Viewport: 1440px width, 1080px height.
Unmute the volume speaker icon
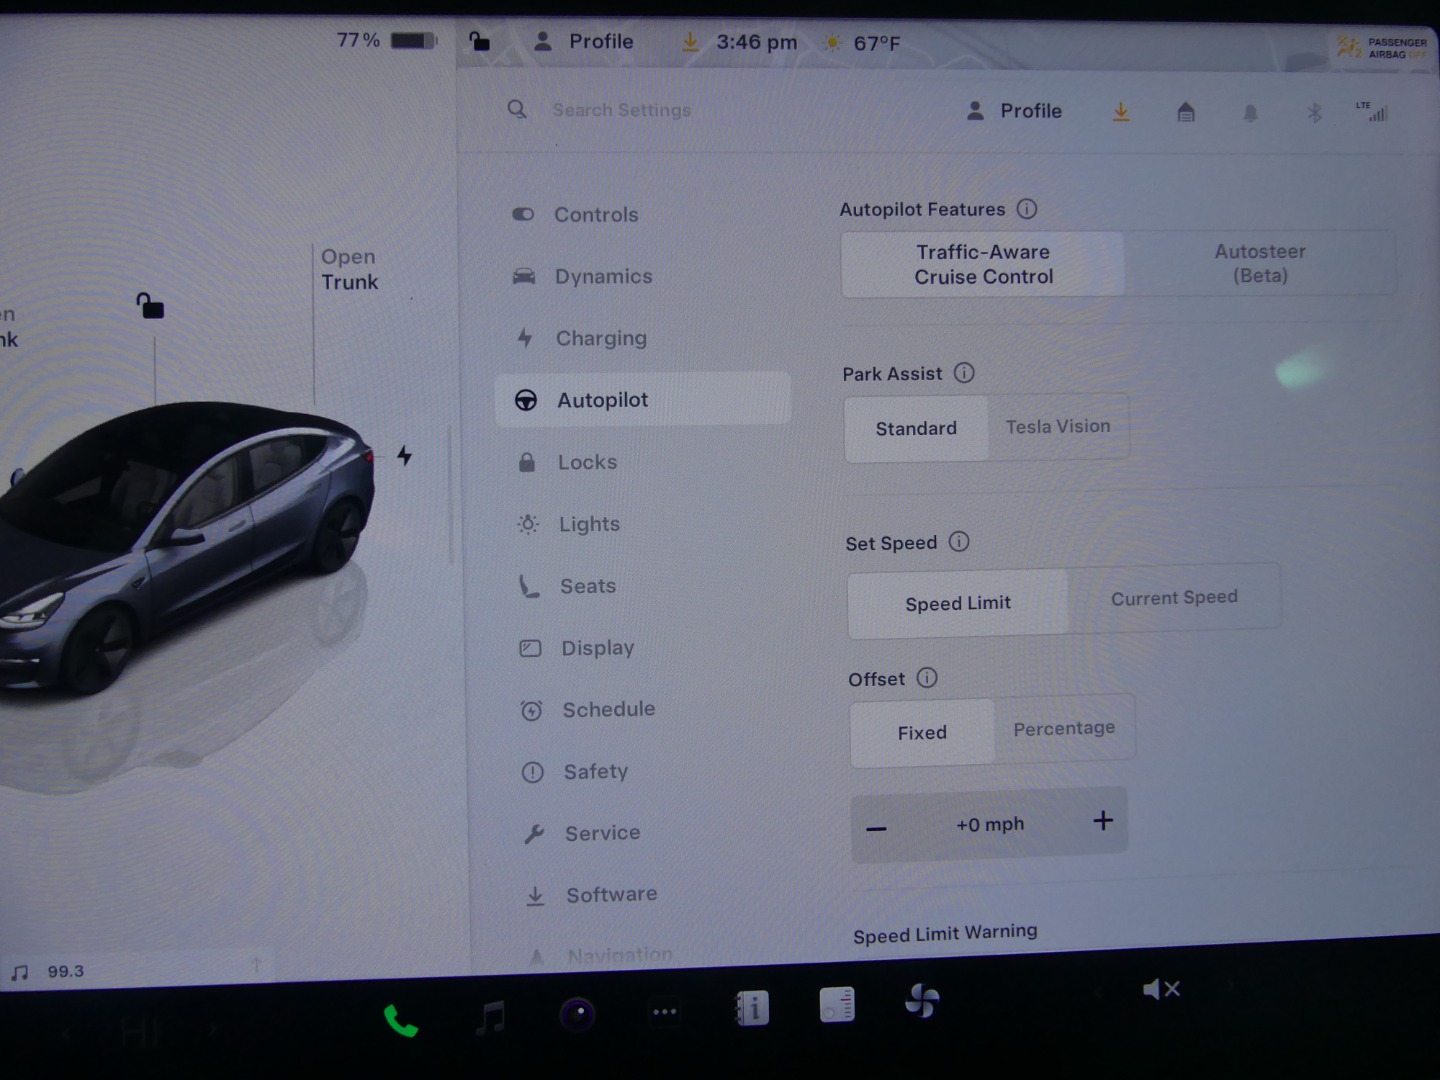tap(1160, 989)
